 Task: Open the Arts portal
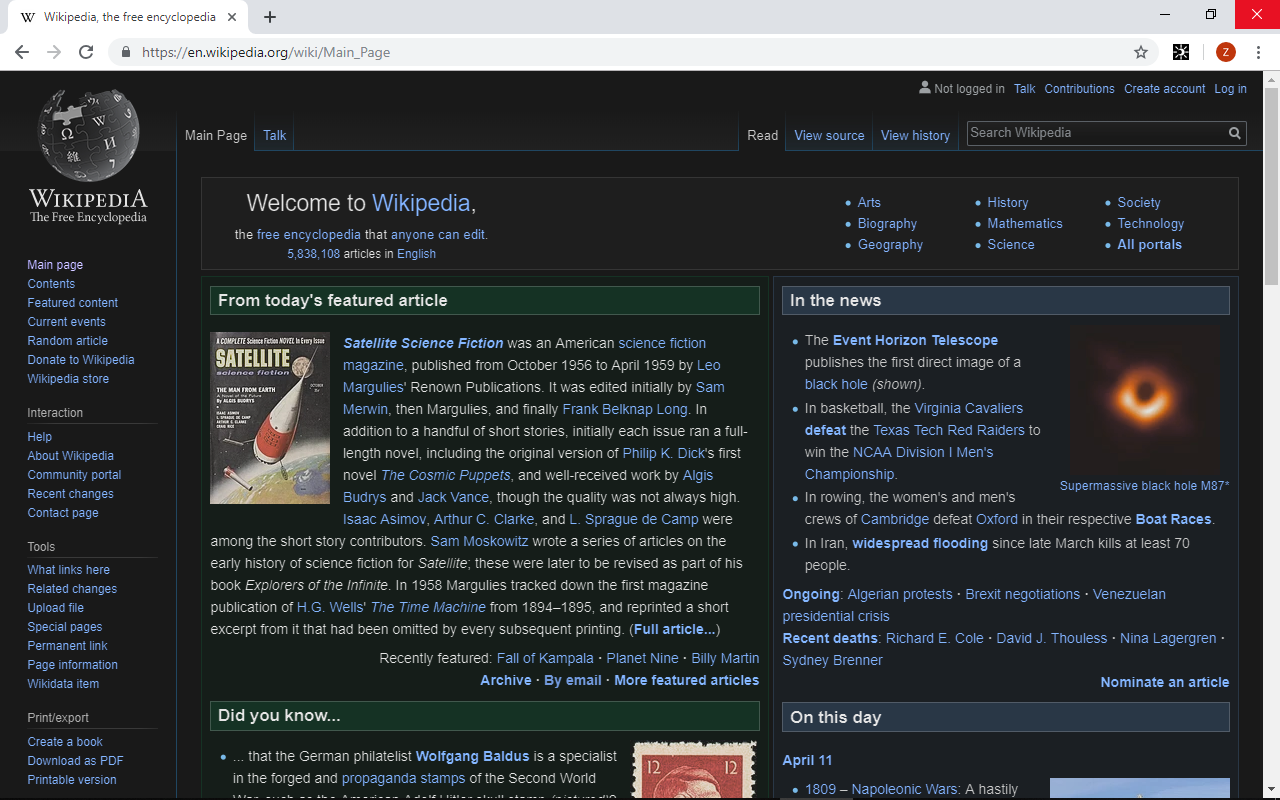point(869,202)
